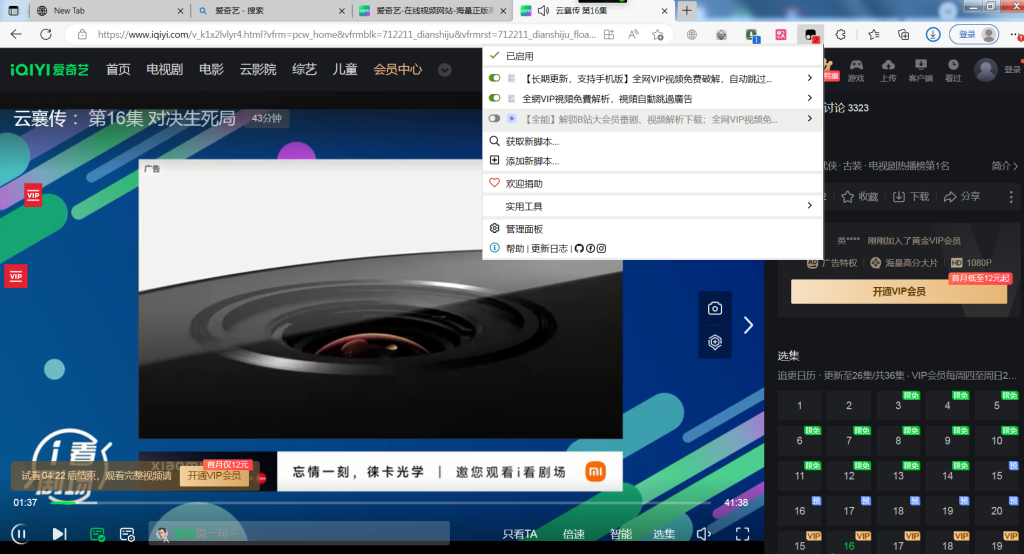Click the 开通VIP会员 button in sidebar
The height and width of the screenshot is (554, 1024).
(x=899, y=291)
